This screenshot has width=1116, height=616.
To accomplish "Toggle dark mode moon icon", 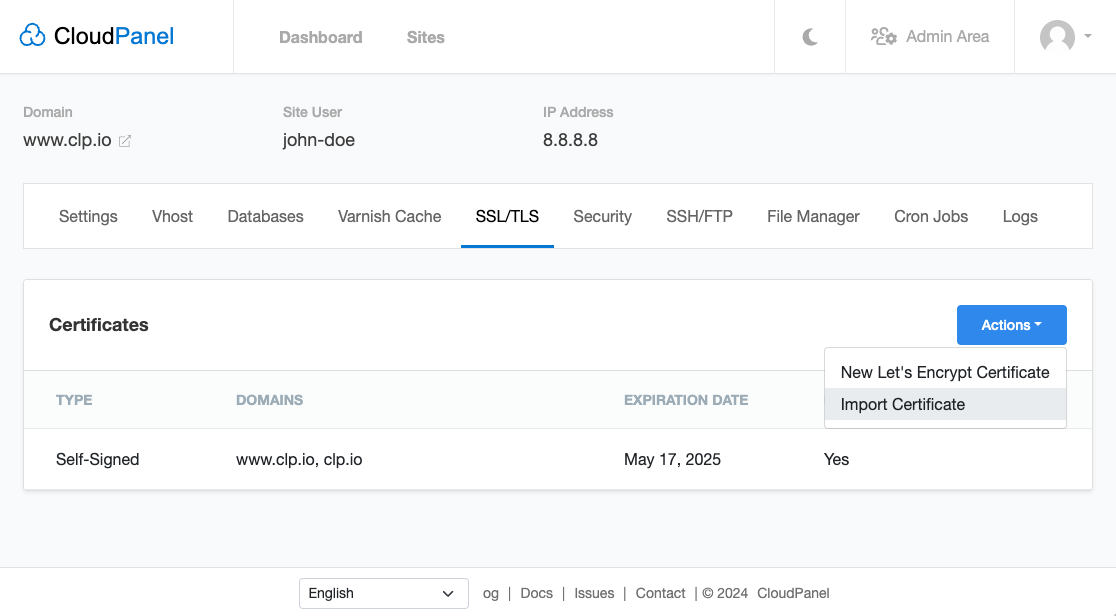I will 810,37.
